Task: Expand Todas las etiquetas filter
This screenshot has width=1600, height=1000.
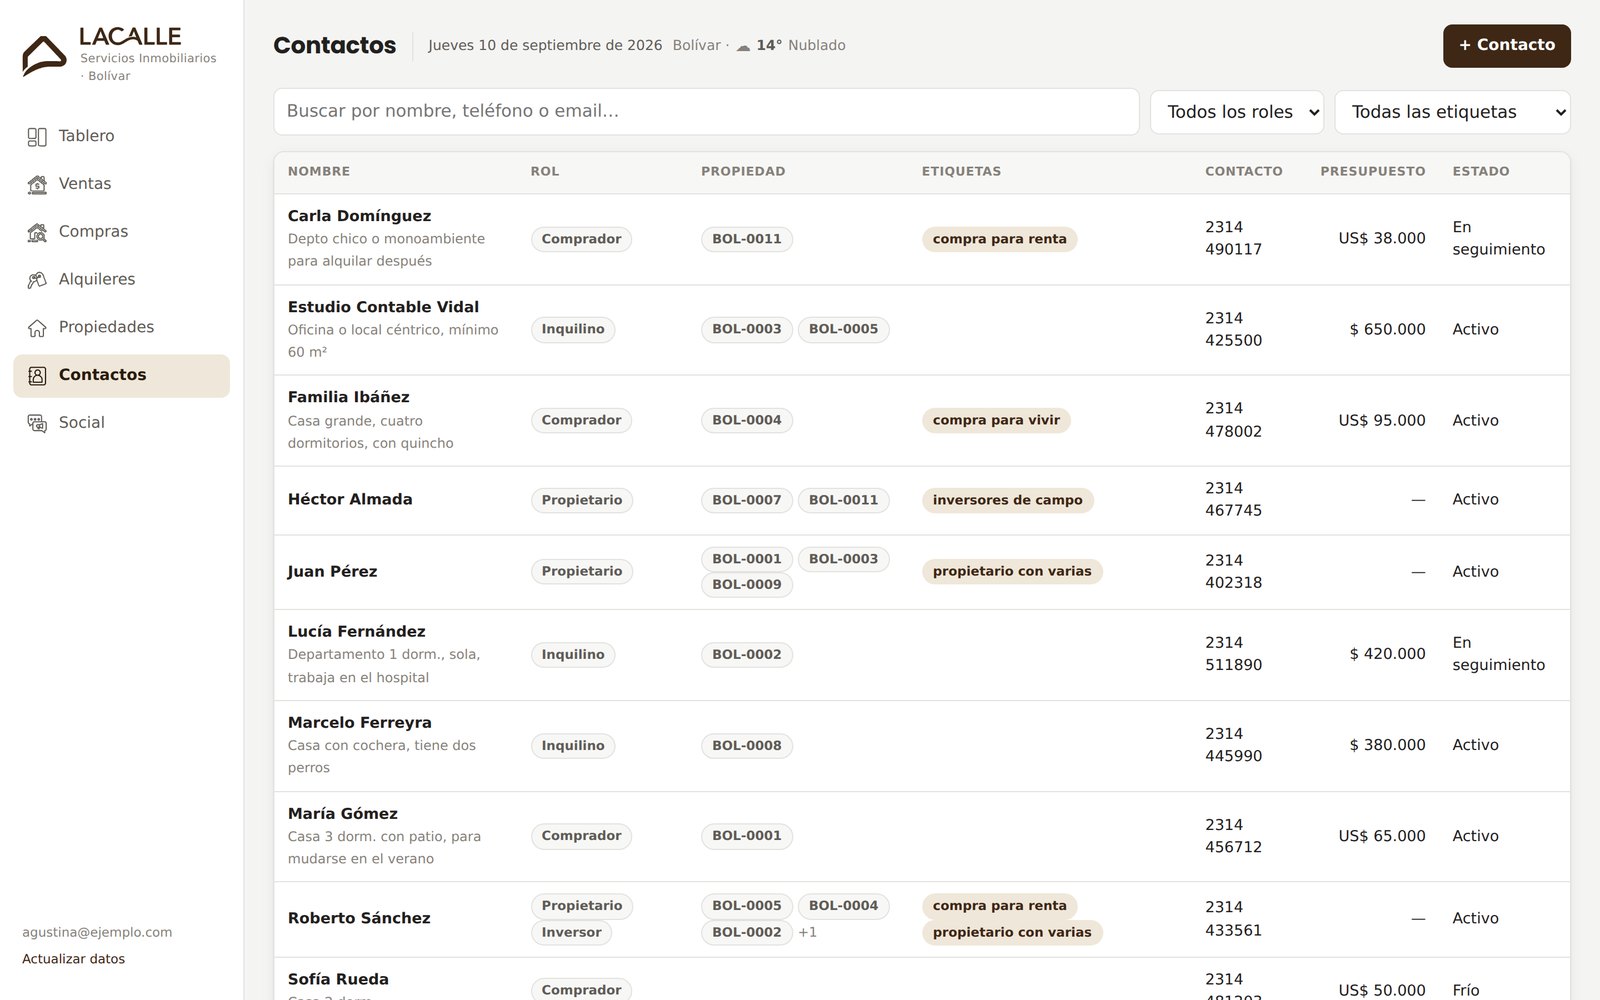Action: pos(1452,112)
